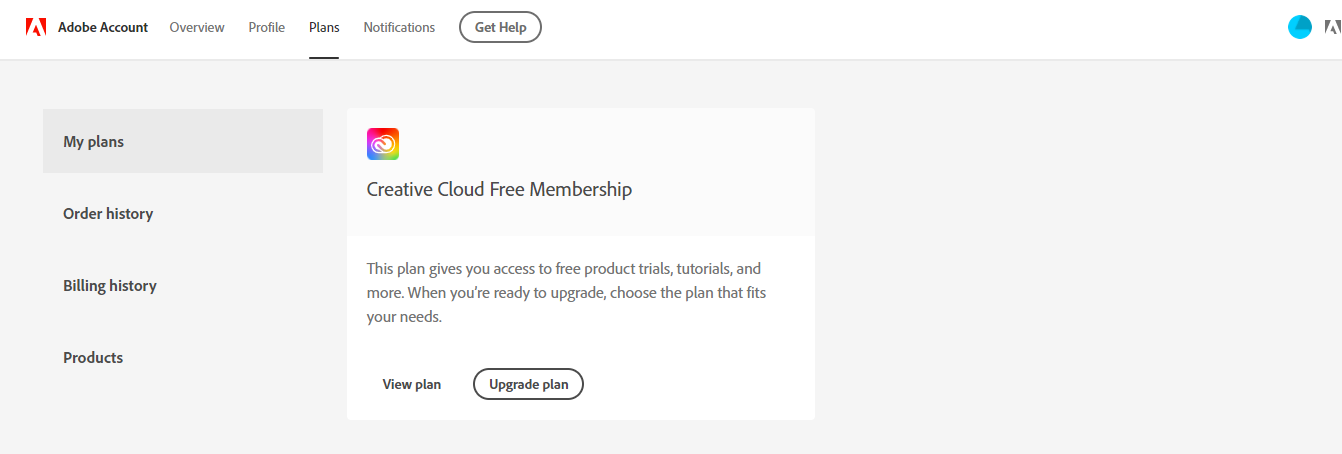The image size is (1342, 454).
Task: Click the Creative Cloud rainbow app icon
Action: pyautogui.click(x=383, y=144)
